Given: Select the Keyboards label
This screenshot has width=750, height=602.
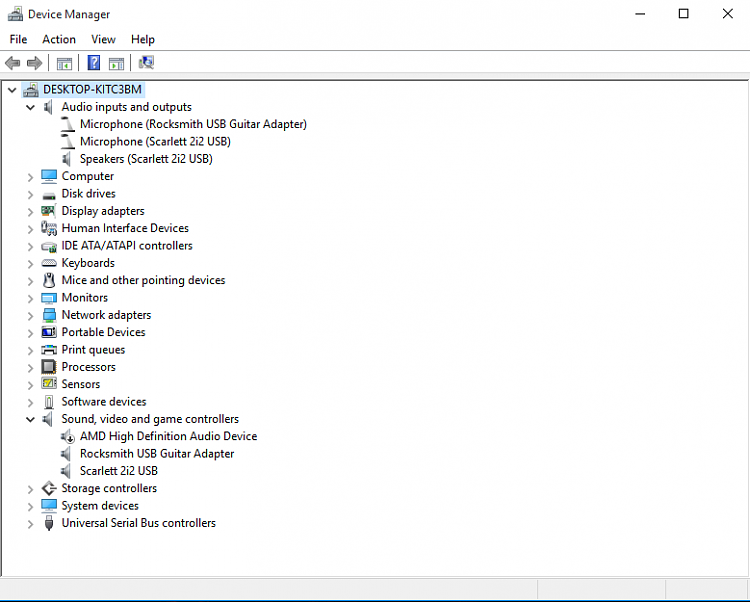Looking at the screenshot, I should click(x=88, y=263).
